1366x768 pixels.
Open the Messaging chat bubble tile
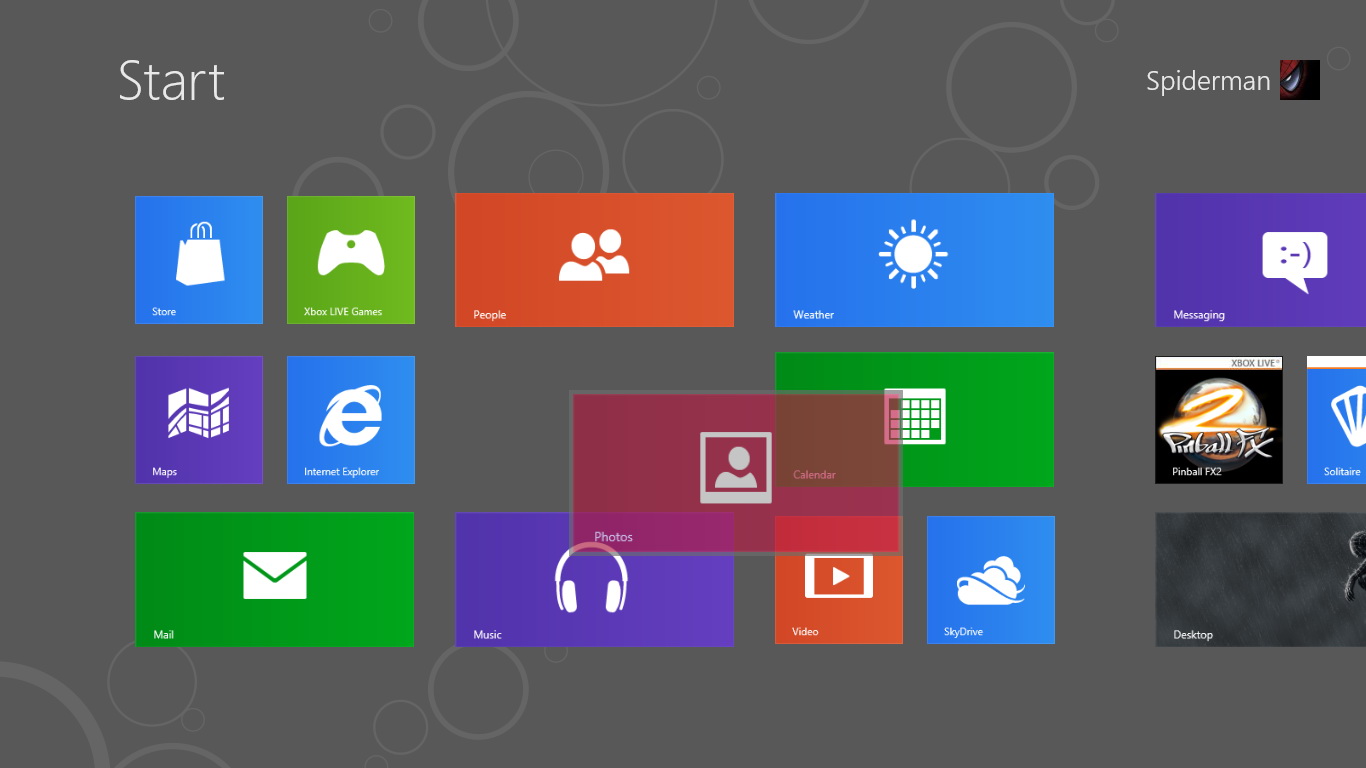point(1261,260)
